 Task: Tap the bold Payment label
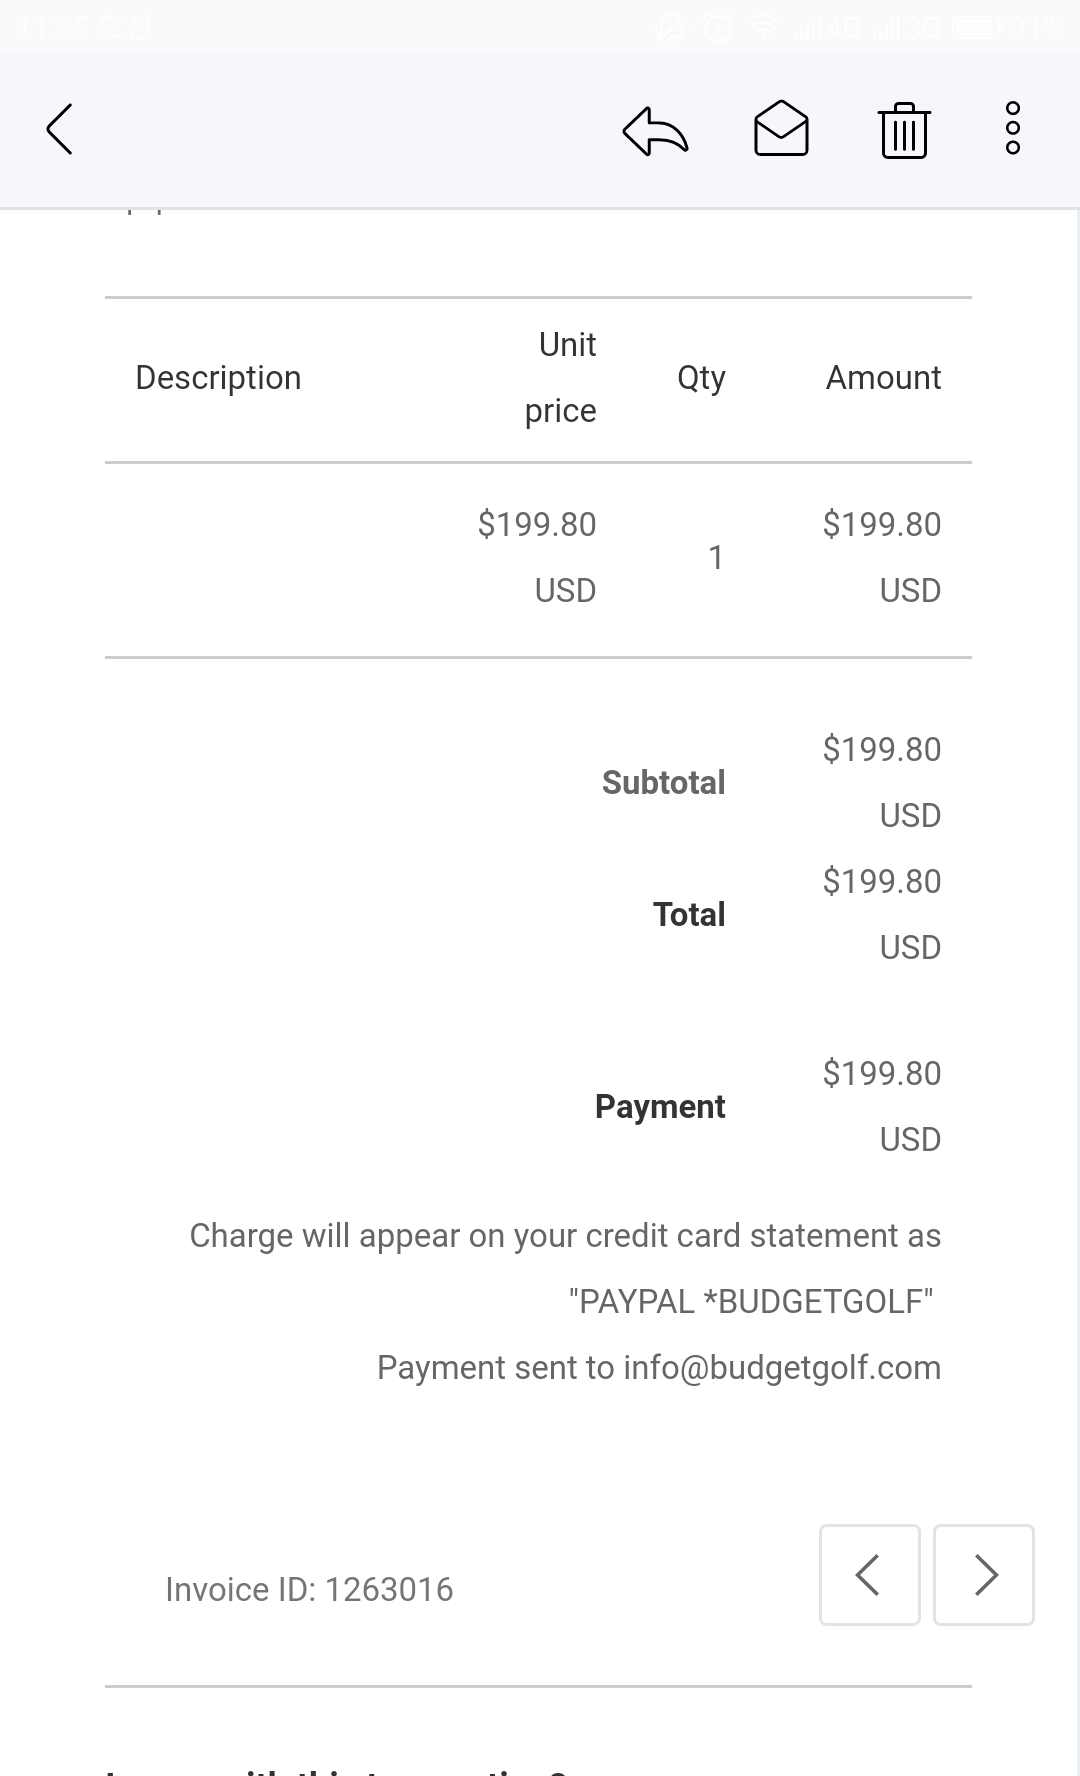[x=660, y=1107]
